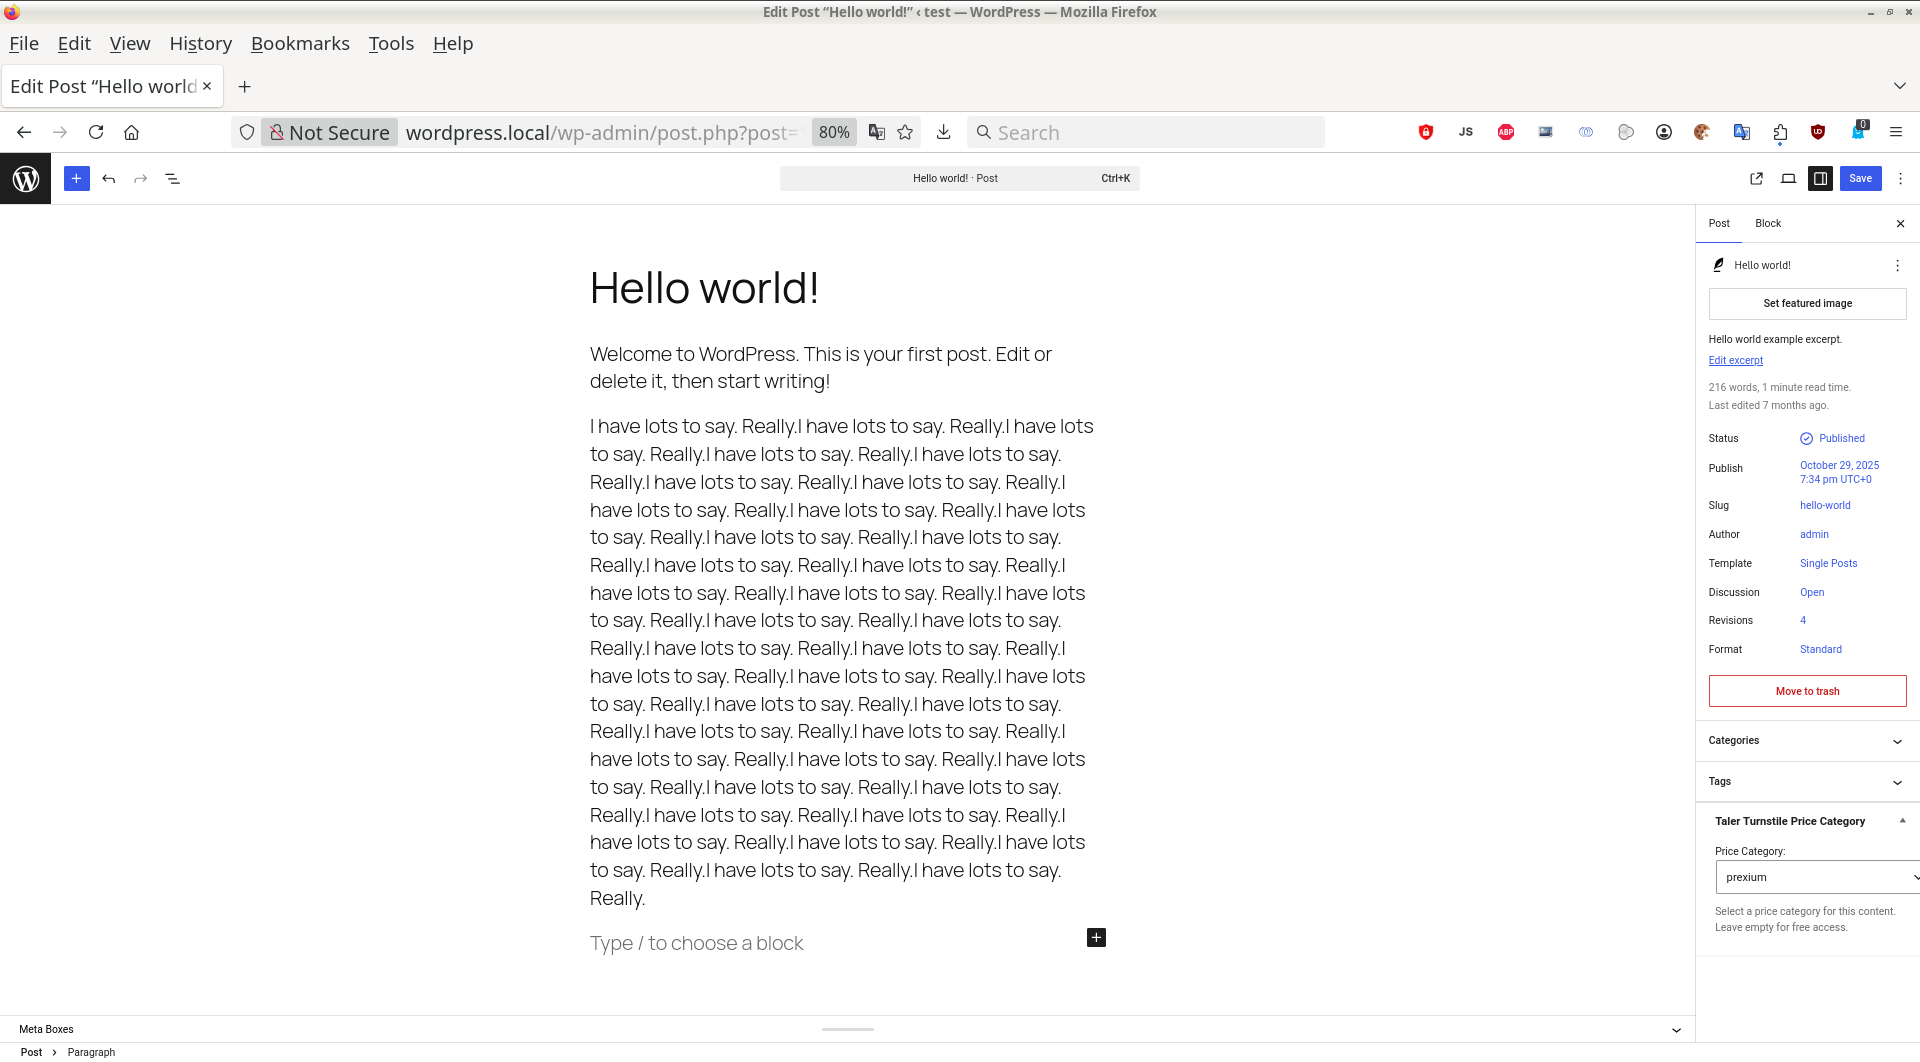Bookmark this page with the star

tap(905, 132)
